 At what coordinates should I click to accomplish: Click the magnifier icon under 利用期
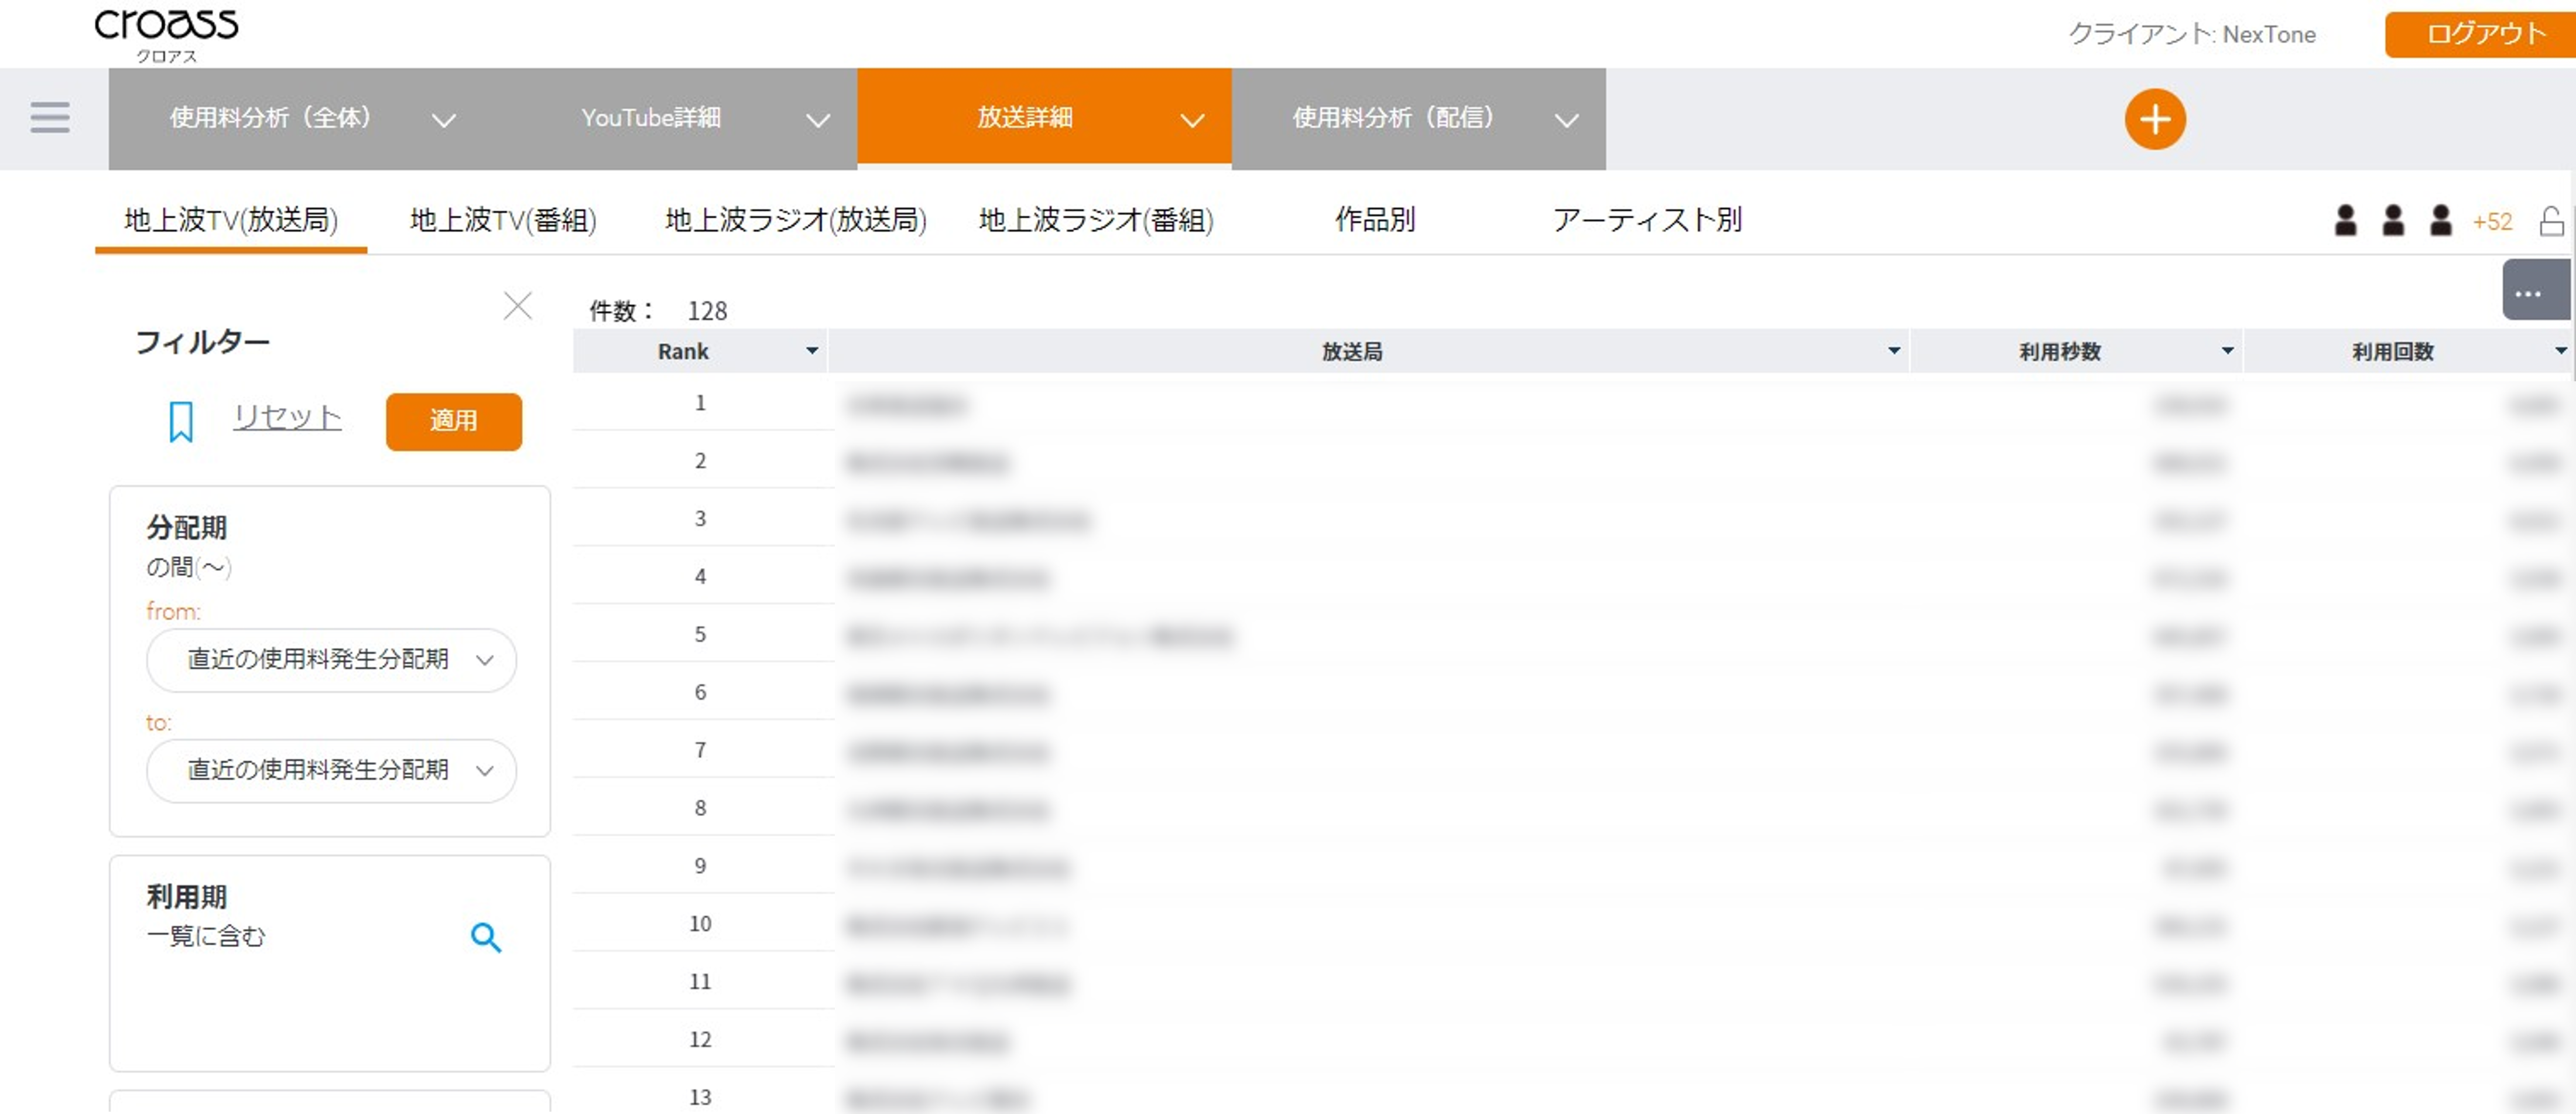pos(486,937)
